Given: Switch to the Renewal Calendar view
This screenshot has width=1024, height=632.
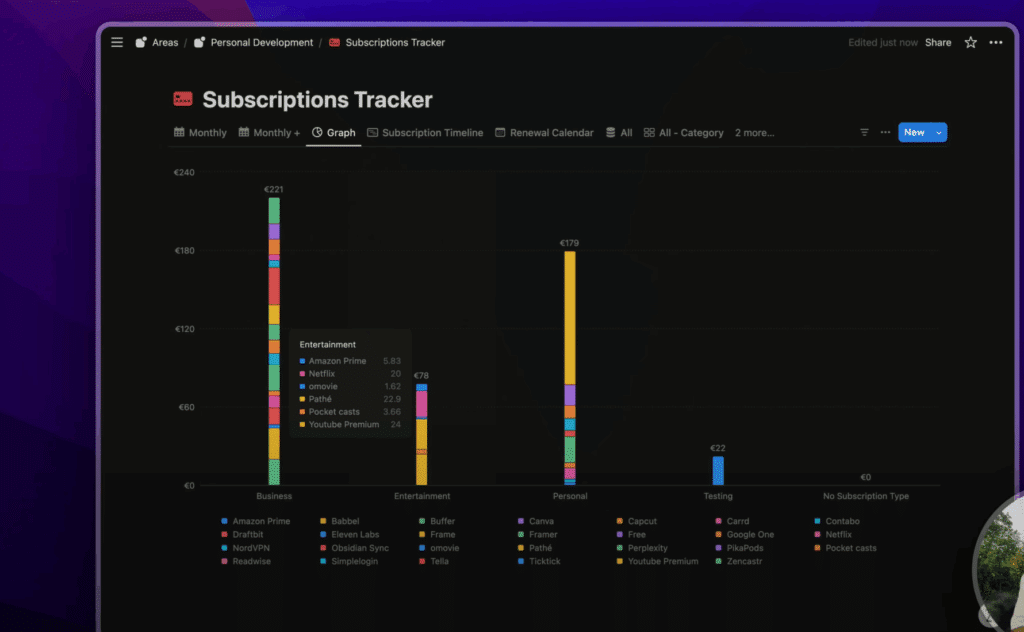Looking at the screenshot, I should [x=544, y=132].
